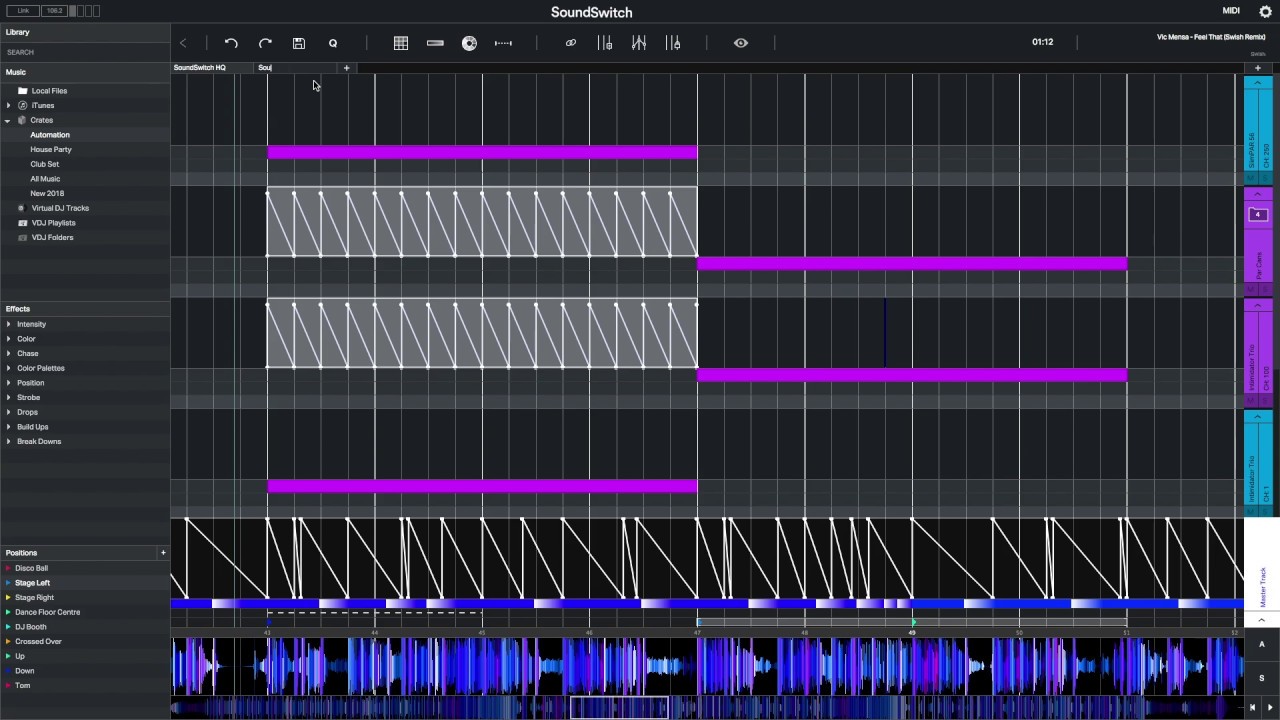The width and height of the screenshot is (1280, 720).
Task: Click the quantize Q icon
Action: pyautogui.click(x=333, y=43)
